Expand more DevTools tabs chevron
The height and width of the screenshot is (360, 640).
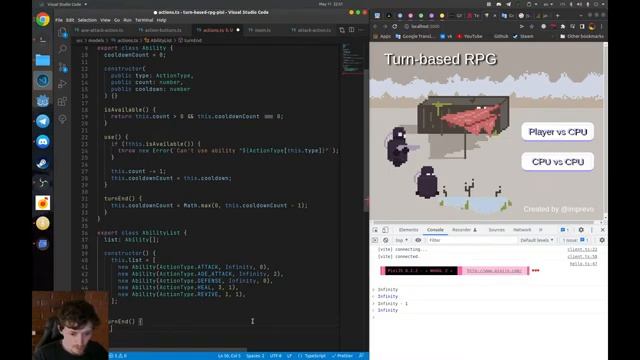541,230
